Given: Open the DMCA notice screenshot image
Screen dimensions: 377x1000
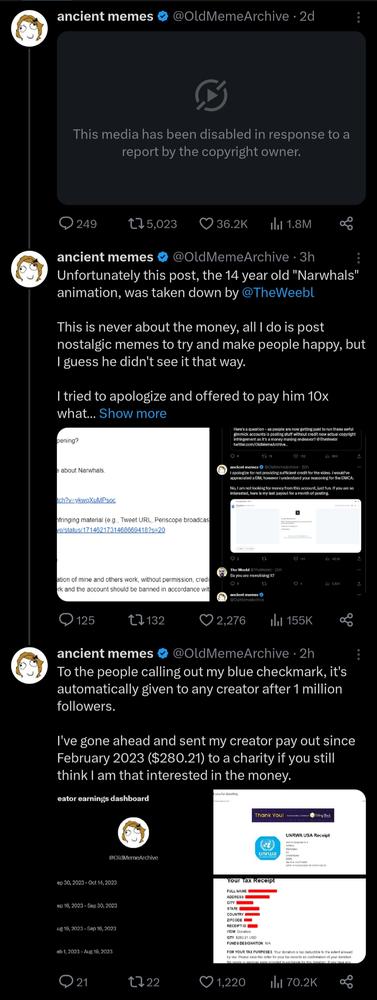Looking at the screenshot, I should (x=133, y=514).
